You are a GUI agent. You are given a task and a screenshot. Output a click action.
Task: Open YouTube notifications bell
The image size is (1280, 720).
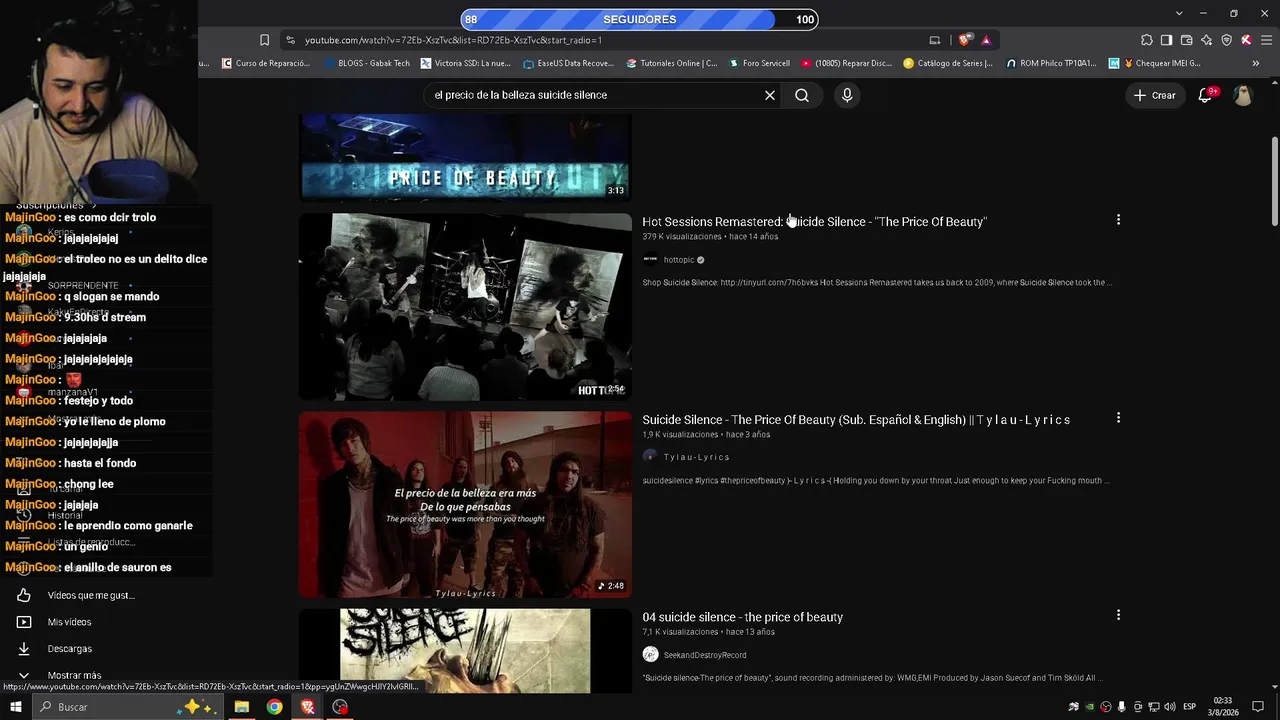coord(1206,95)
